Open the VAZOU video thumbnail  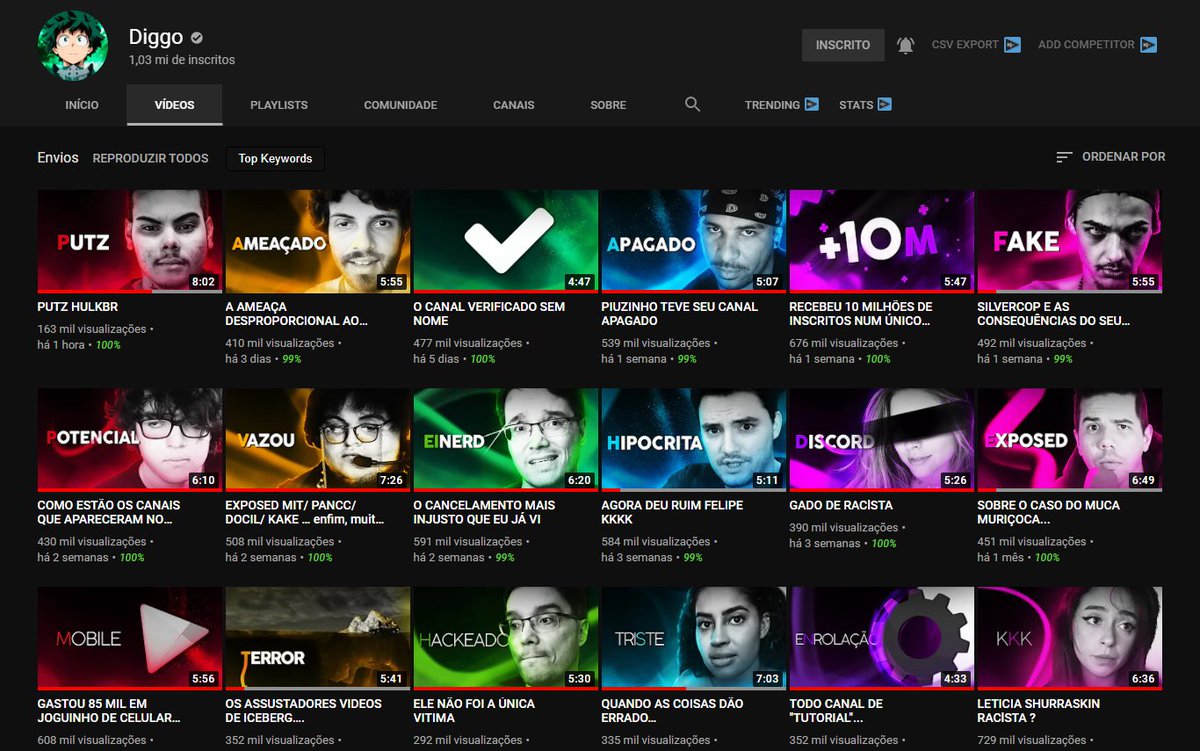(x=318, y=440)
